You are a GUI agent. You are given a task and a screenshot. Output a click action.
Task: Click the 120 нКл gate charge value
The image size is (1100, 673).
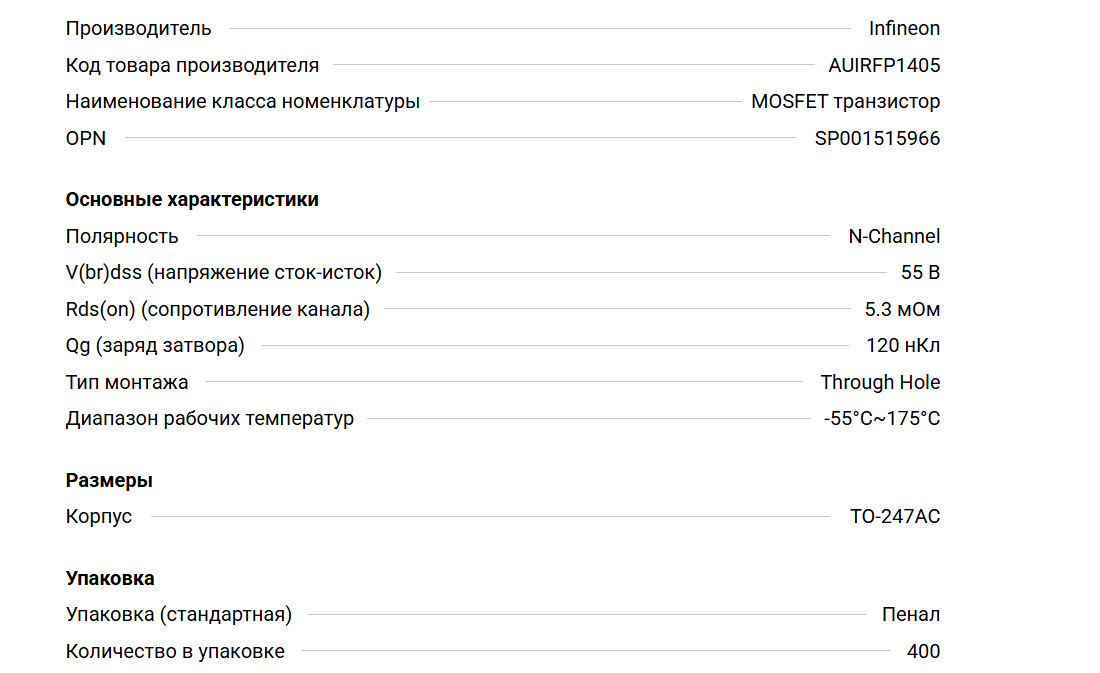click(903, 345)
